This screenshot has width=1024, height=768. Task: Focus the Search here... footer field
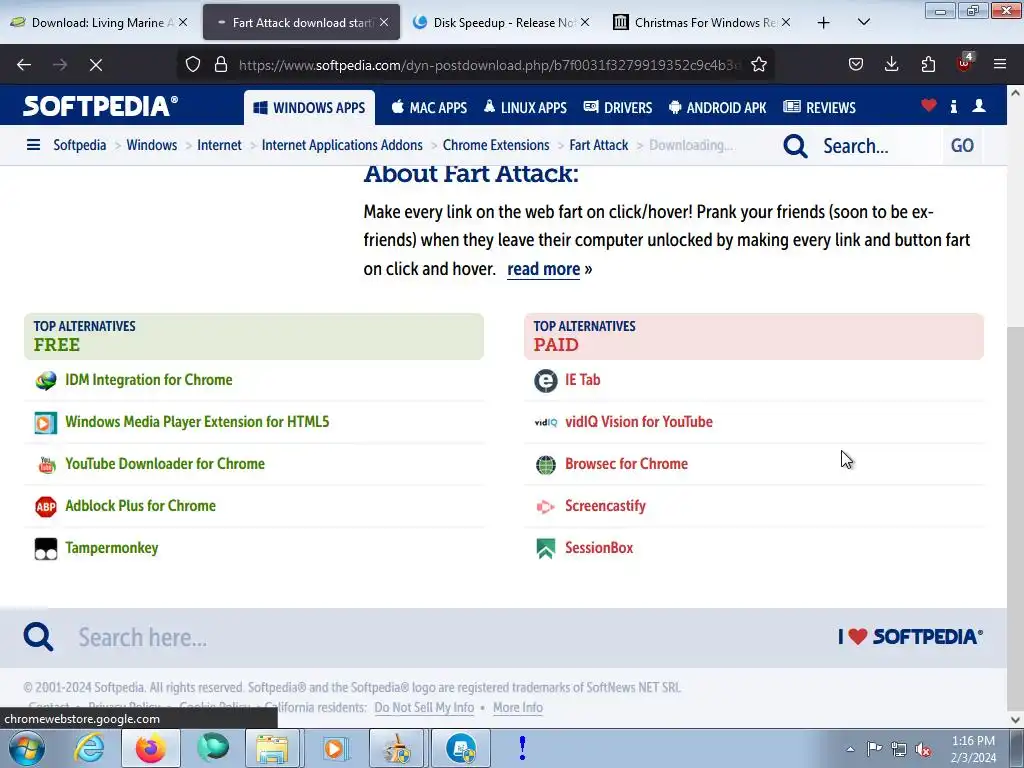click(418, 637)
